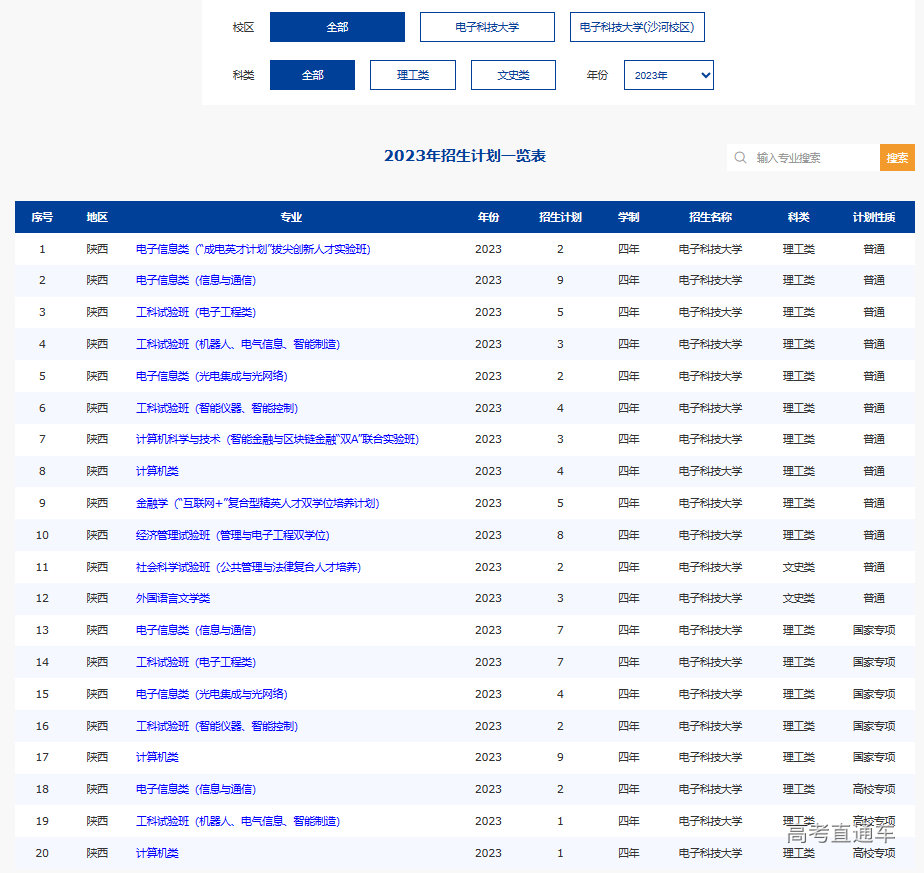Select the 全部 campus filter
Screen dimensions: 924x873
[x=337, y=27]
